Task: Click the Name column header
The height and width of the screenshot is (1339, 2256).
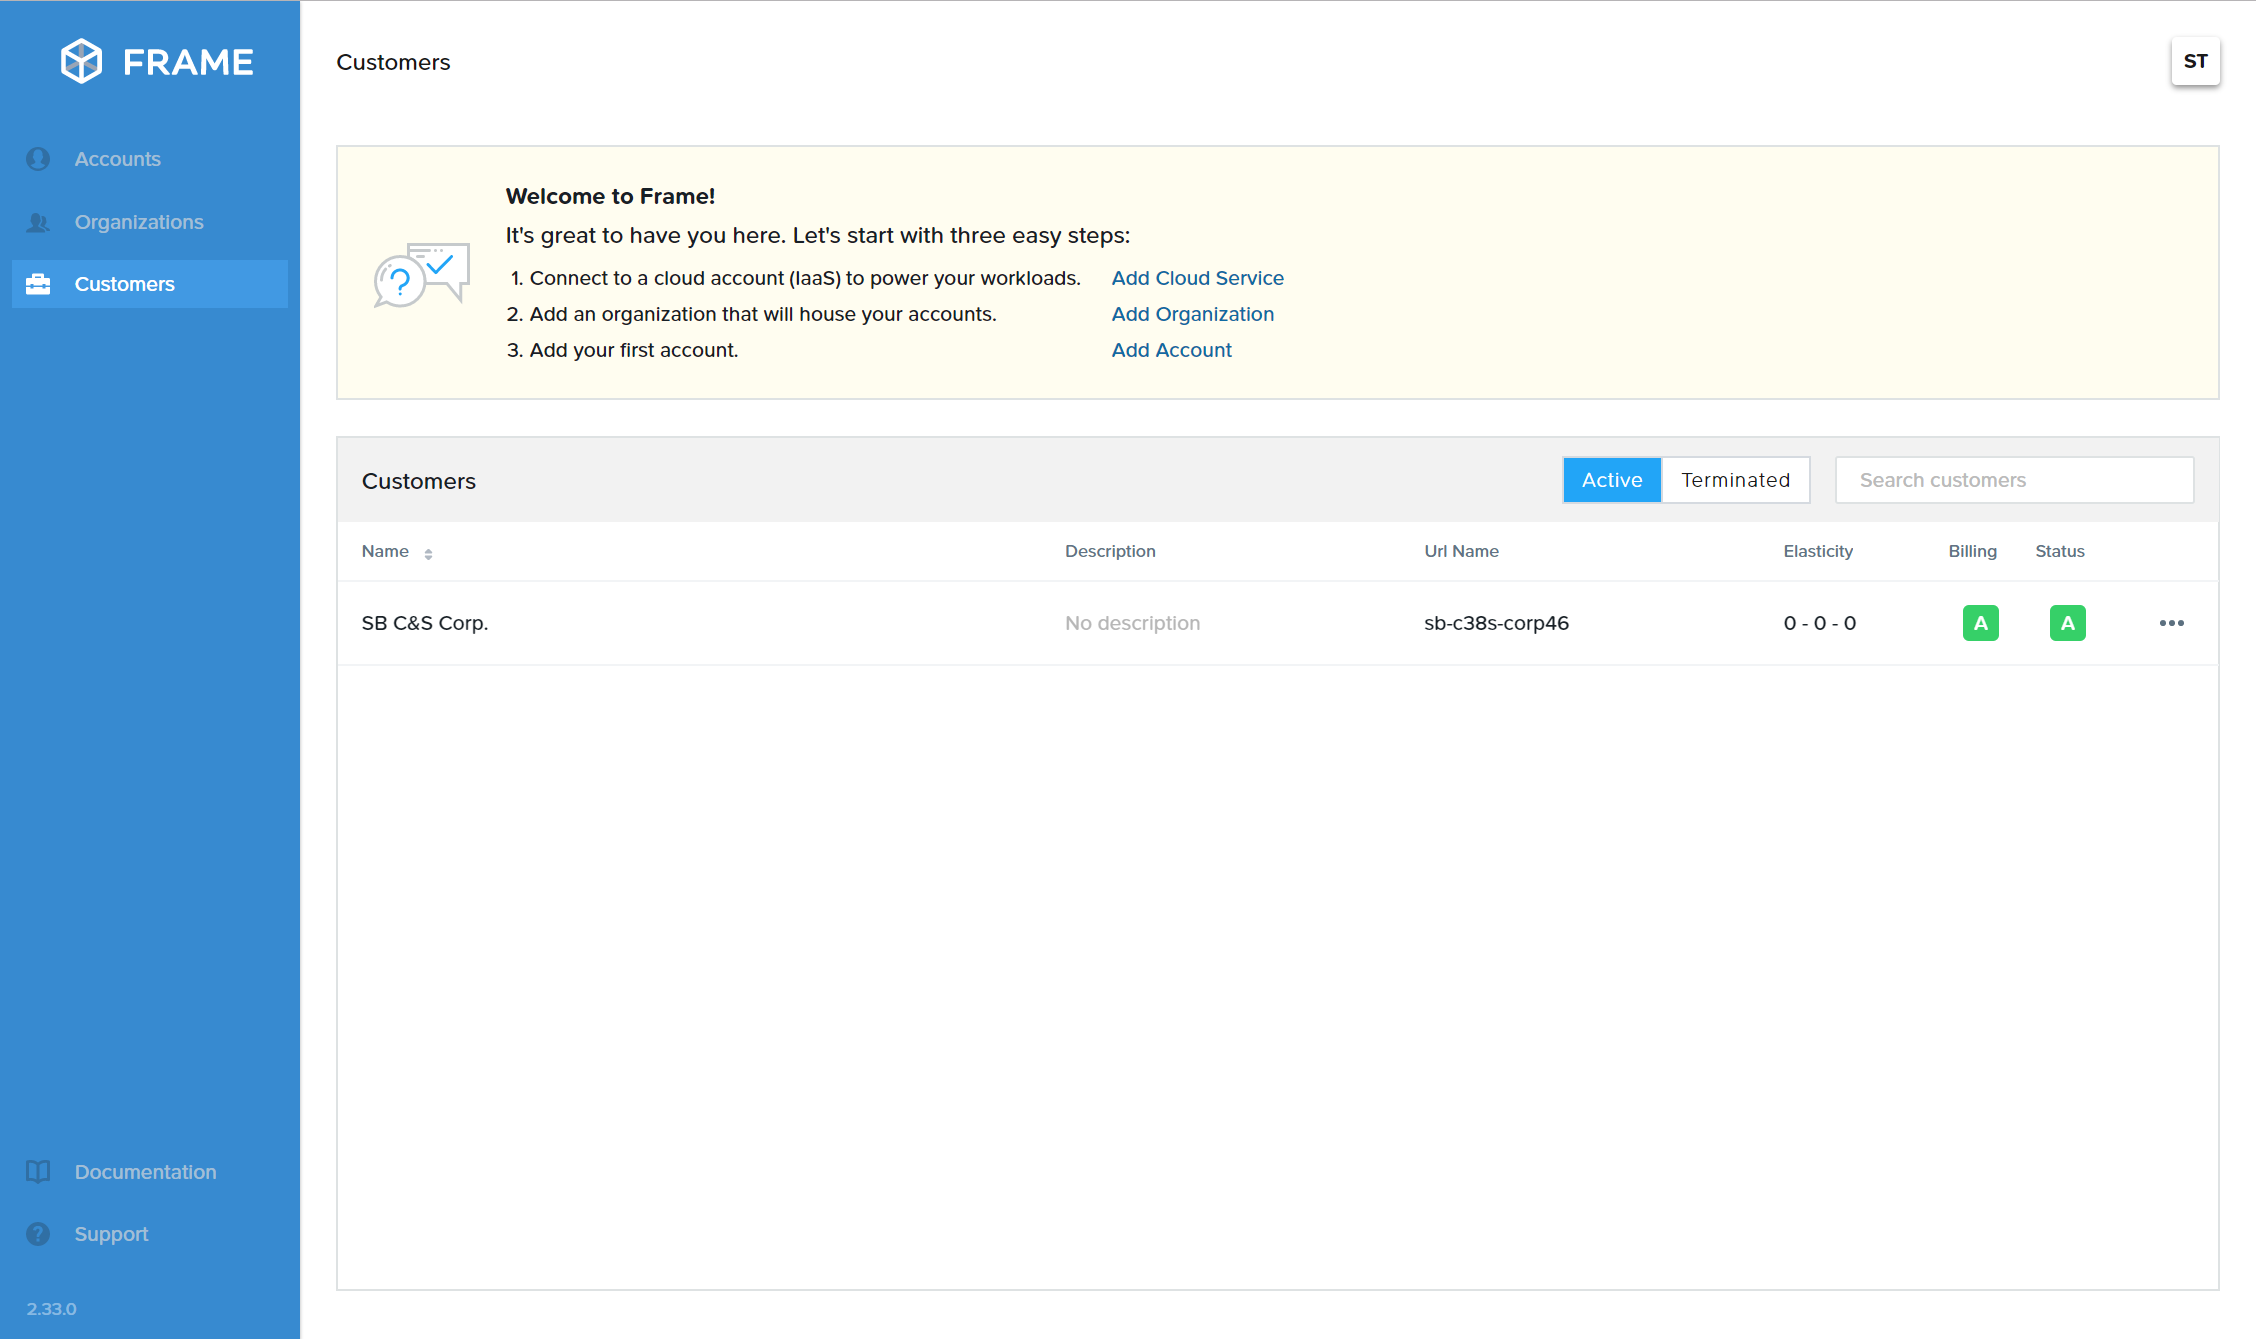Action: (385, 551)
